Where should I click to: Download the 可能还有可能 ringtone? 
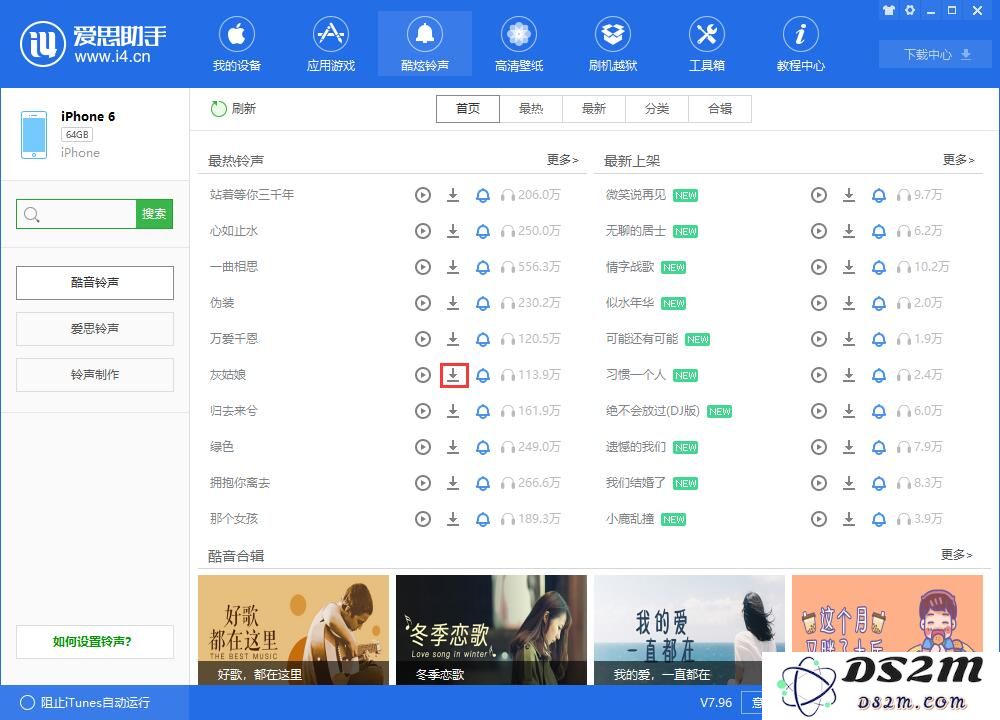point(849,339)
